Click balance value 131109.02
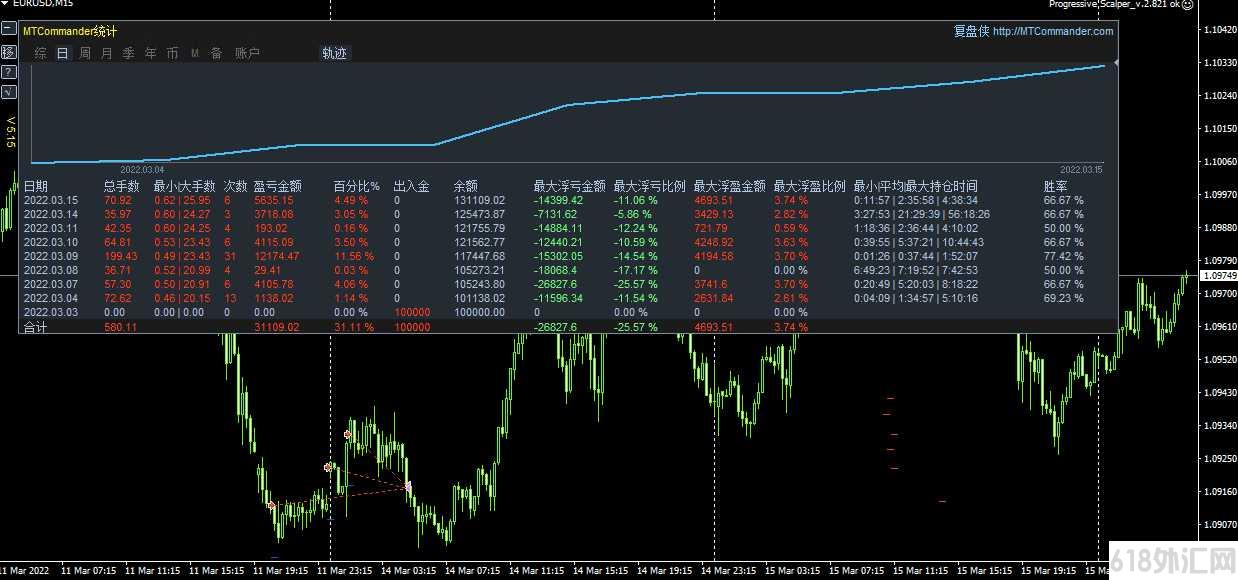 click(x=479, y=200)
